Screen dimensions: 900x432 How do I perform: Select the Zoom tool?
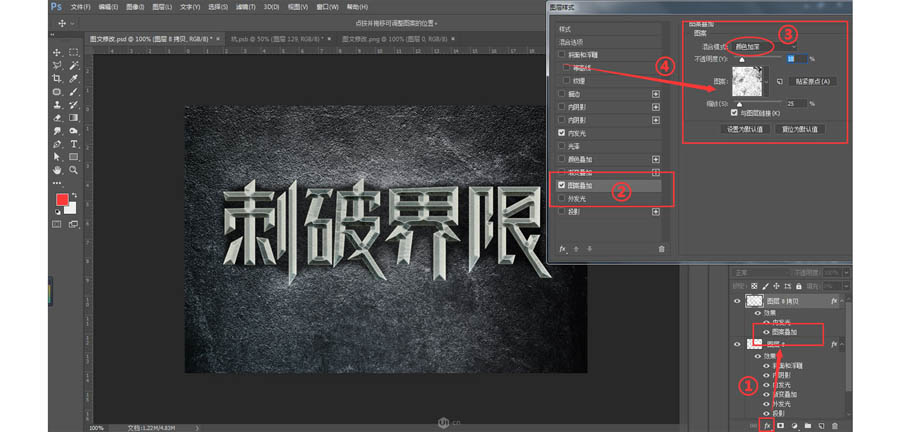pyautogui.click(x=73, y=170)
